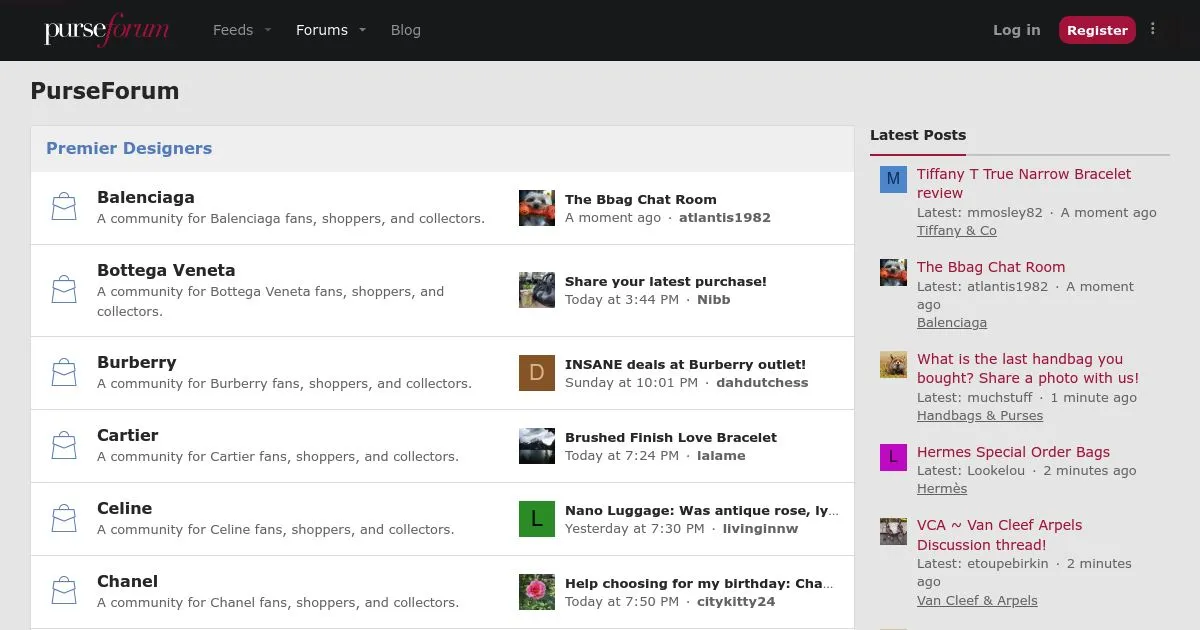Viewport: 1200px width, 630px height.
Task: View citykitty24 user profile
Action: tap(736, 601)
